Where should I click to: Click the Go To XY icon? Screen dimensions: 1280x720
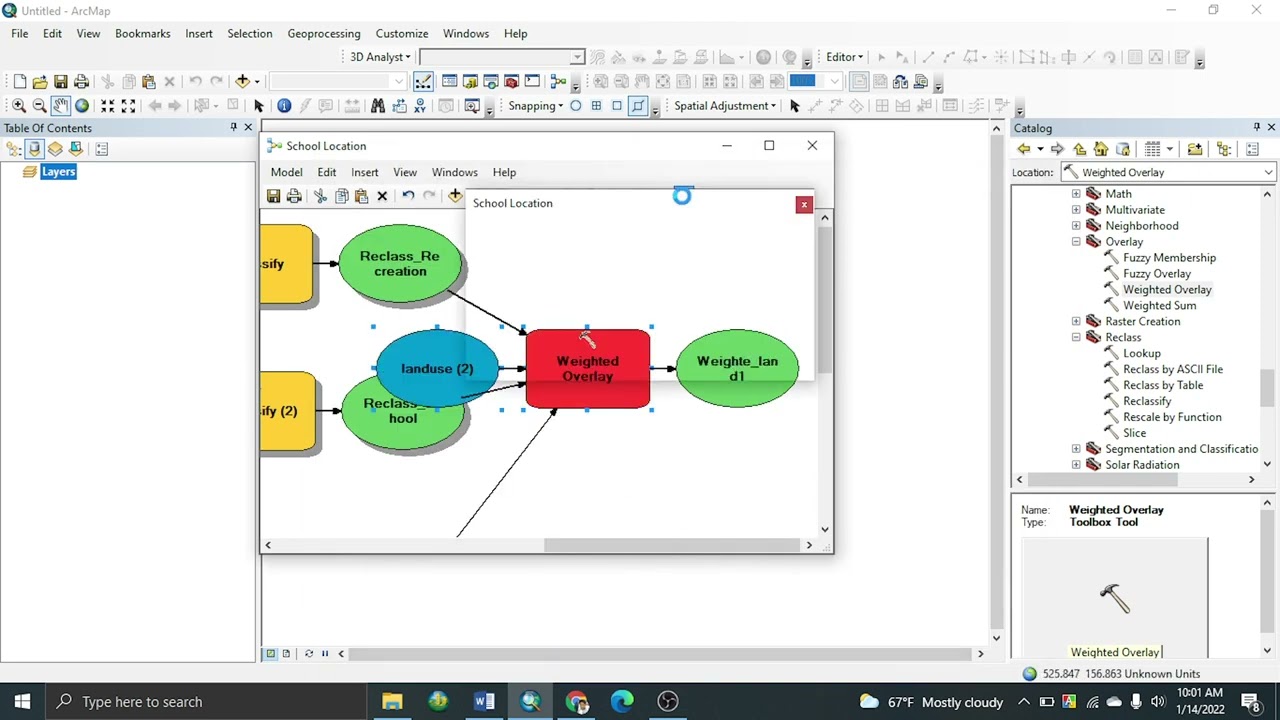420,105
